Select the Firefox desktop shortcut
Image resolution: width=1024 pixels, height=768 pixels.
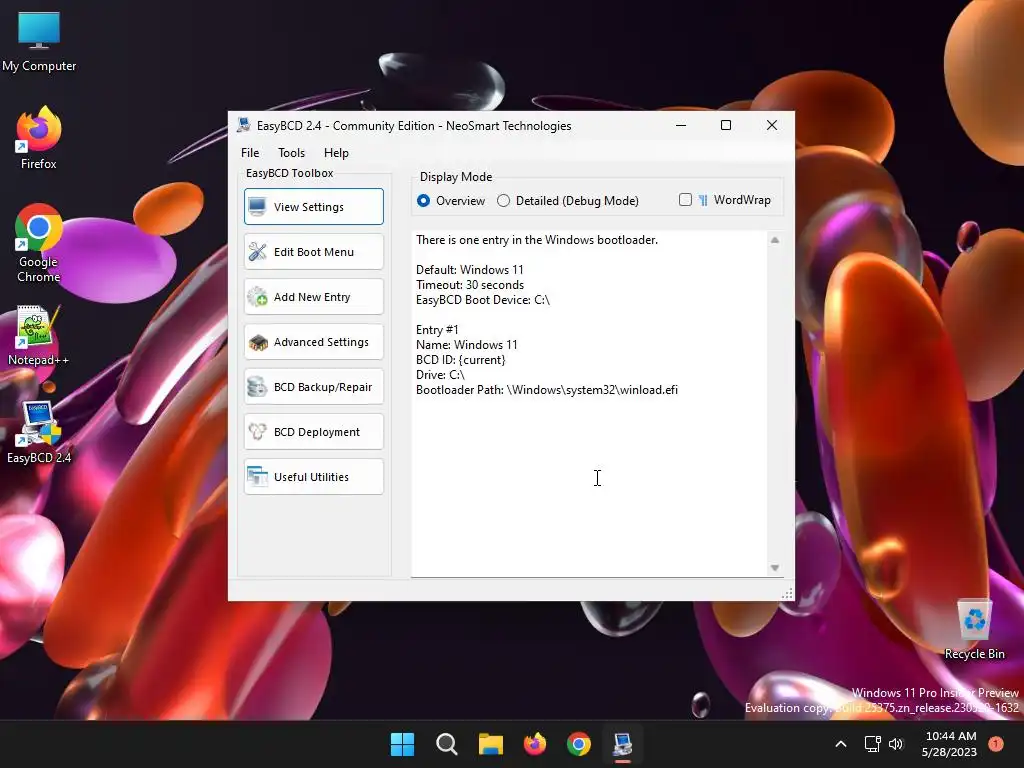tap(39, 138)
